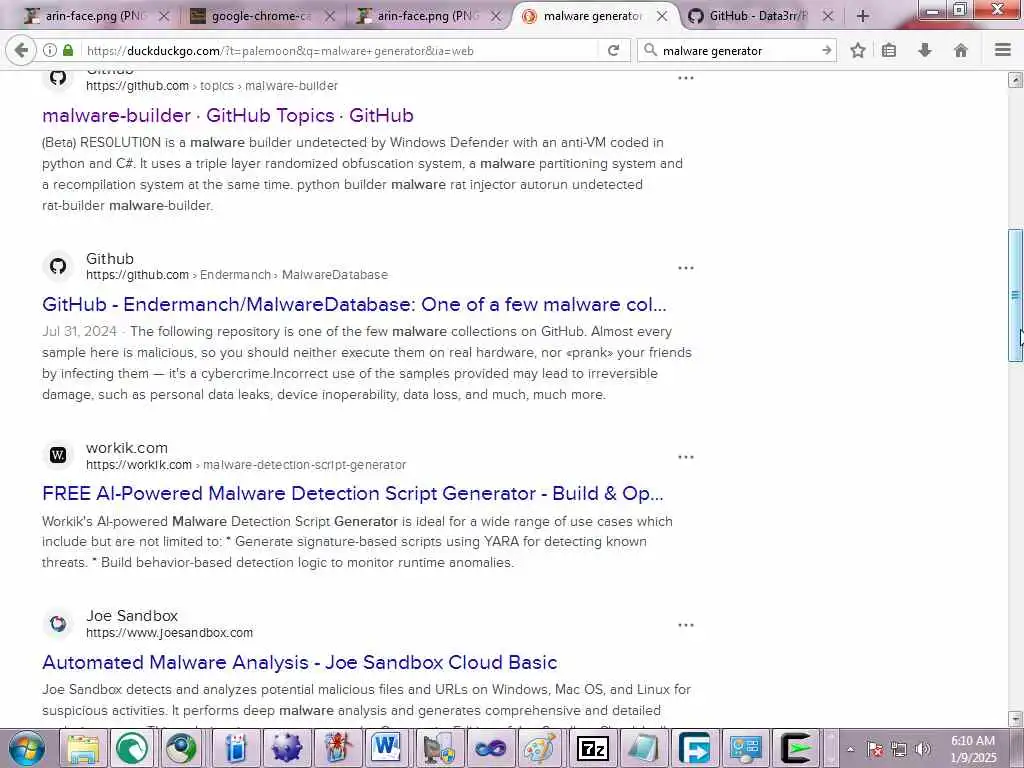Open the Paint palette taskbar icon
1024x768 pixels.
(540, 748)
